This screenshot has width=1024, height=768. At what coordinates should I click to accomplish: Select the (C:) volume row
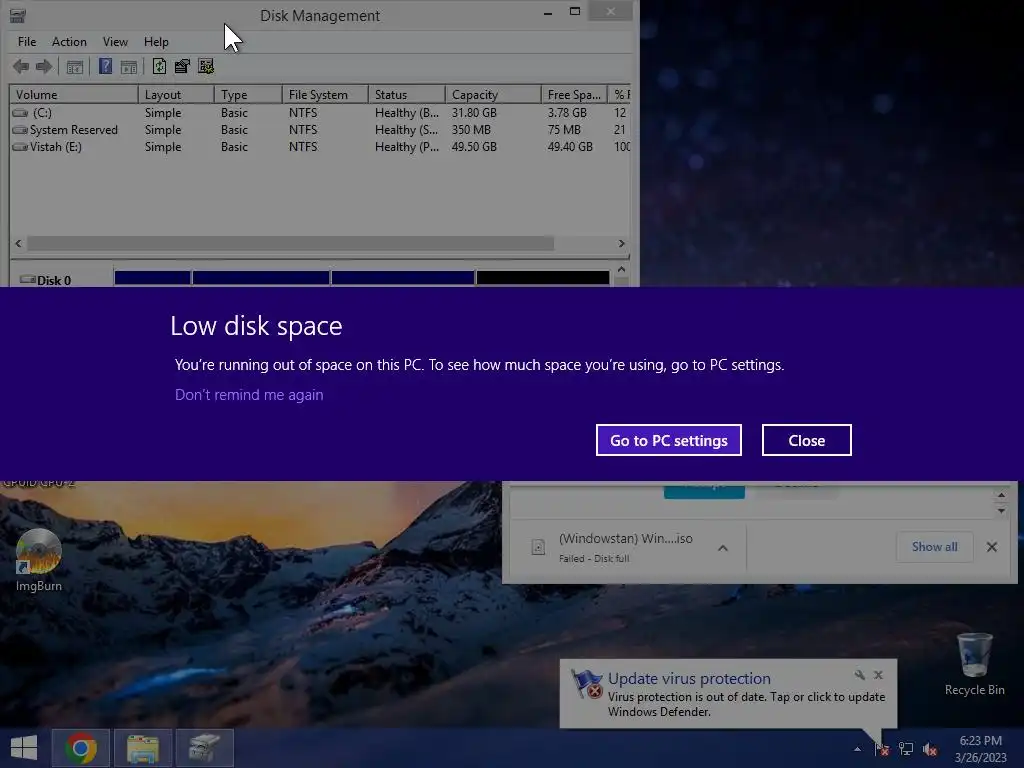[320, 112]
